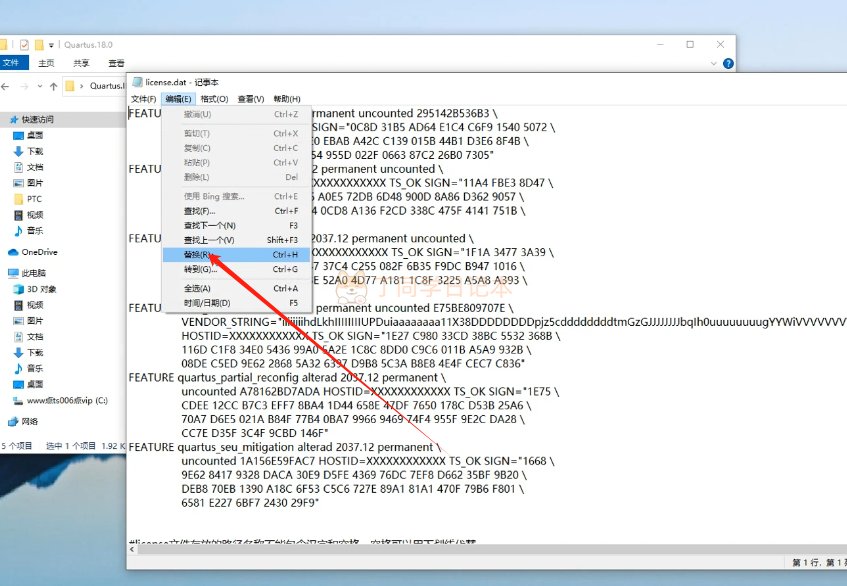Select 转到(G) in the Edit menu
The width and height of the screenshot is (847, 586).
tap(200, 269)
